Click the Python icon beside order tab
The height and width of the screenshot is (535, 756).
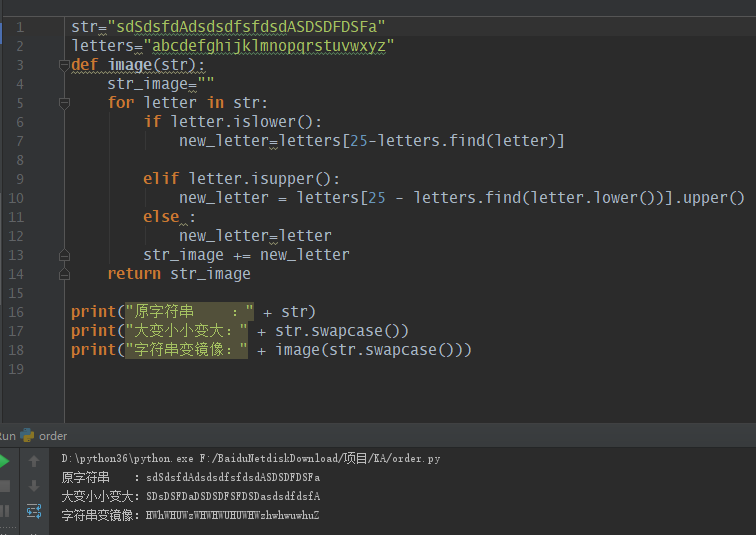click(x=28, y=436)
